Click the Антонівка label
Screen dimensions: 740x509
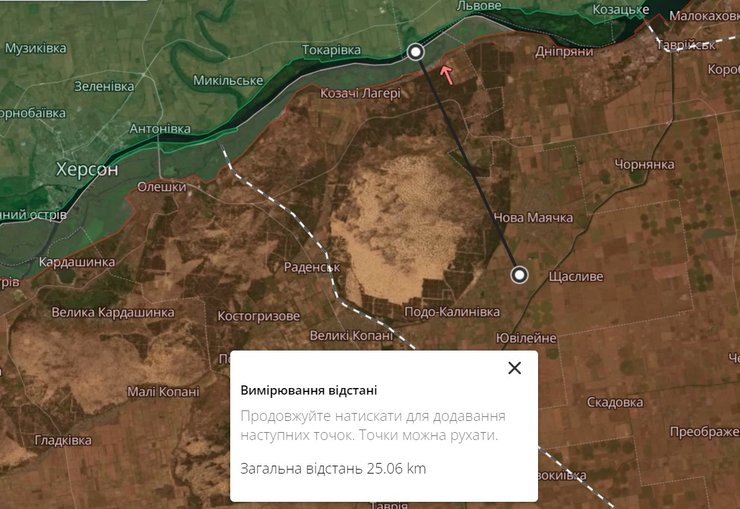point(160,128)
